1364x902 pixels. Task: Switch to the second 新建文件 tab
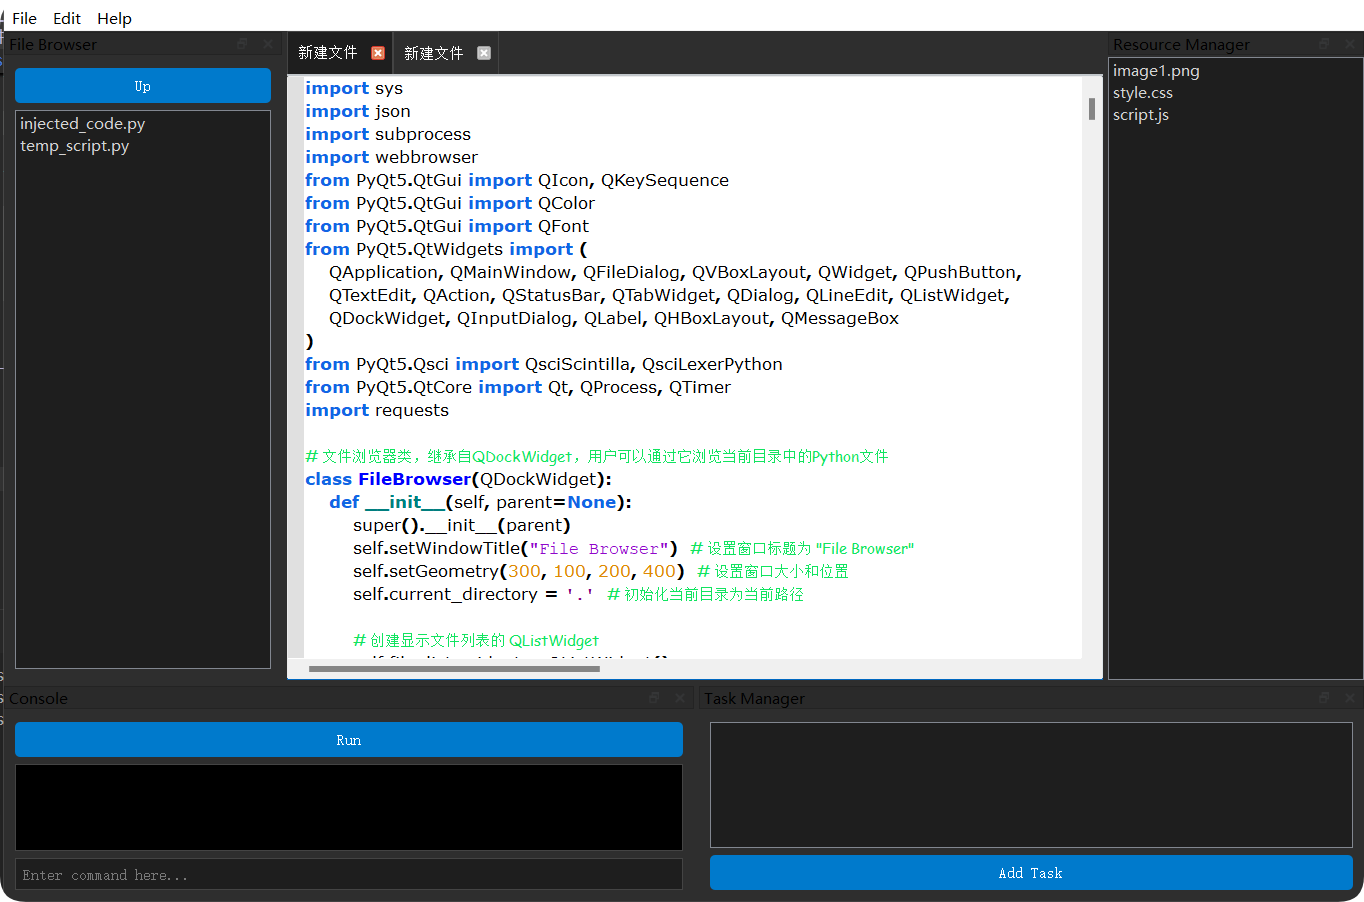(x=433, y=53)
